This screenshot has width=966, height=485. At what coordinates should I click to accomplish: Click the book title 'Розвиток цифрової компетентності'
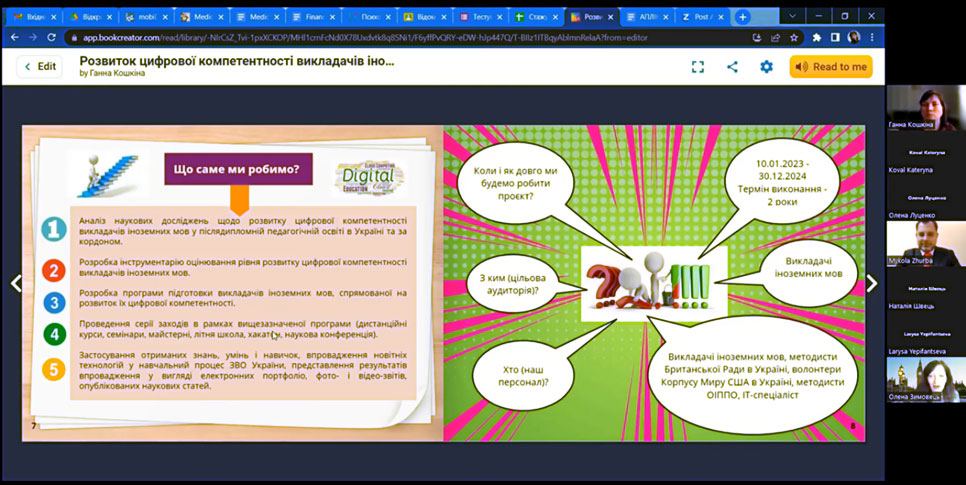coord(237,61)
